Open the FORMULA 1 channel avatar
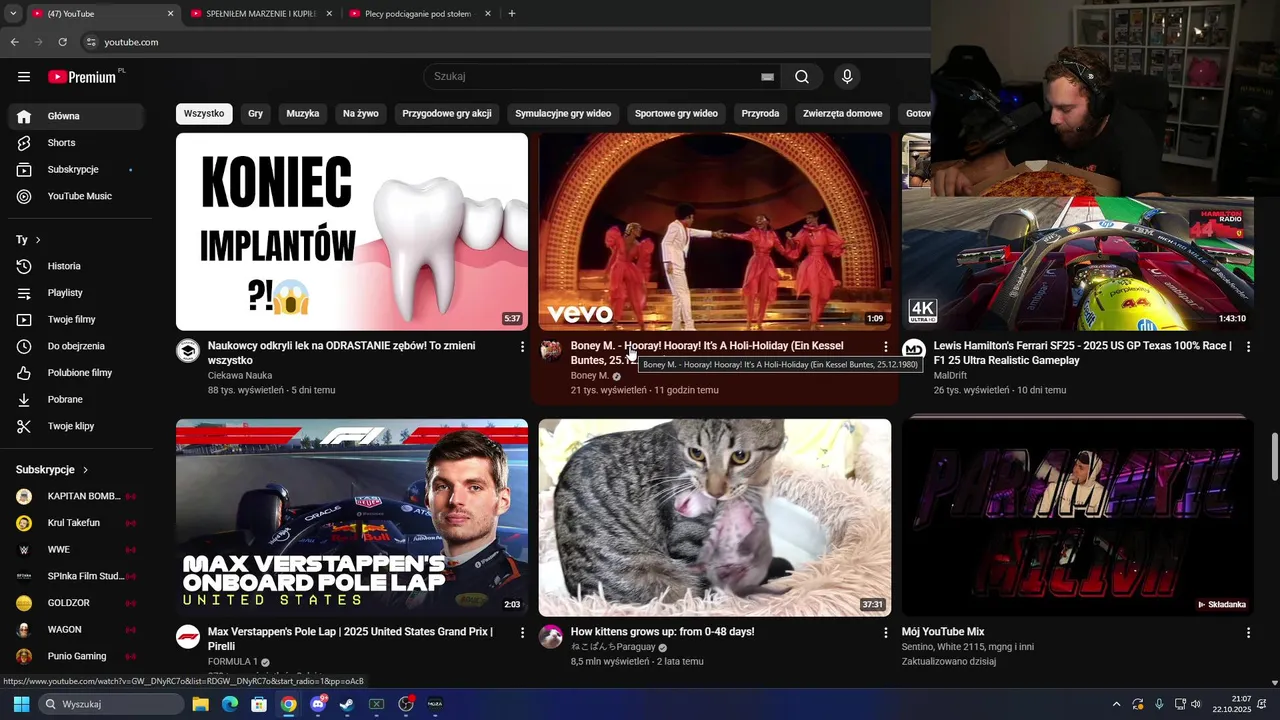The height and width of the screenshot is (720, 1280). pos(188,637)
